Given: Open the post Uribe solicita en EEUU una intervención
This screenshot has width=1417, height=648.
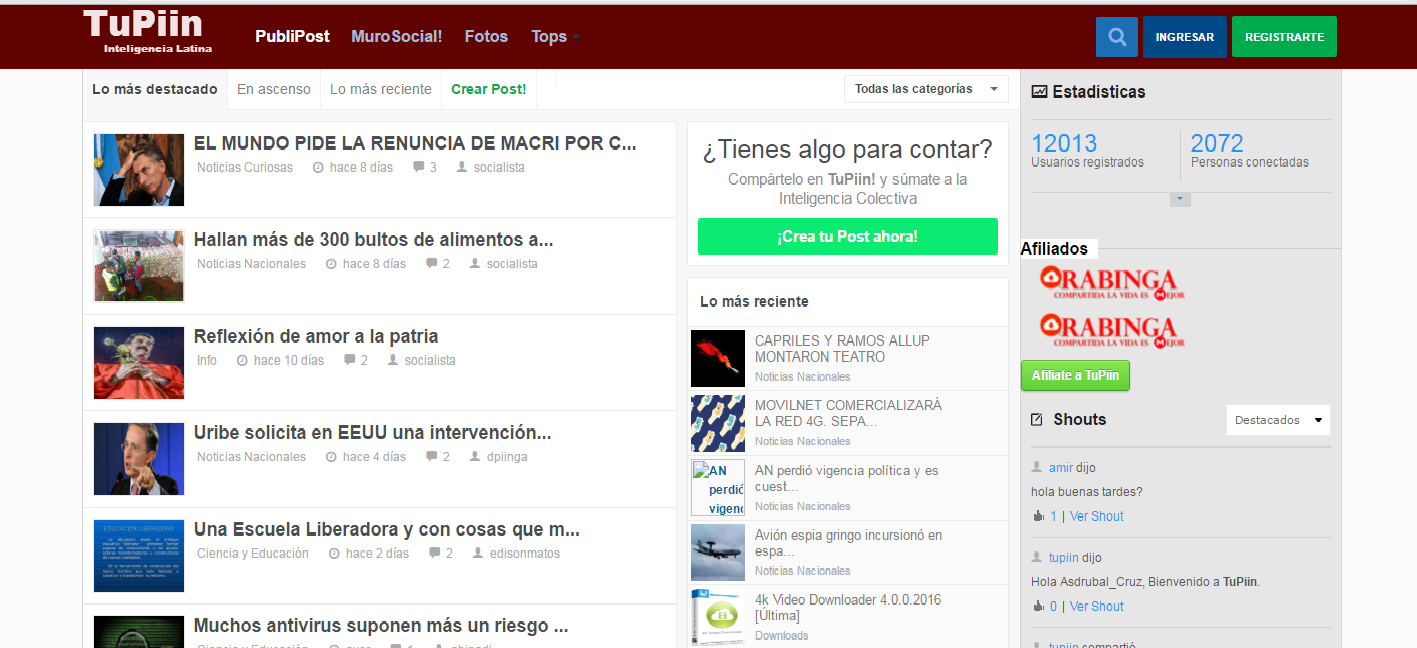Looking at the screenshot, I should (372, 433).
